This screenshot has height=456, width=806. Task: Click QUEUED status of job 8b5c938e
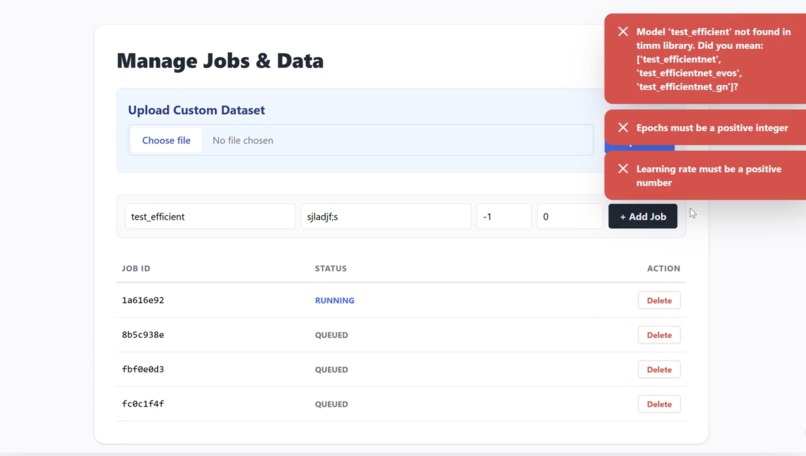(332, 335)
